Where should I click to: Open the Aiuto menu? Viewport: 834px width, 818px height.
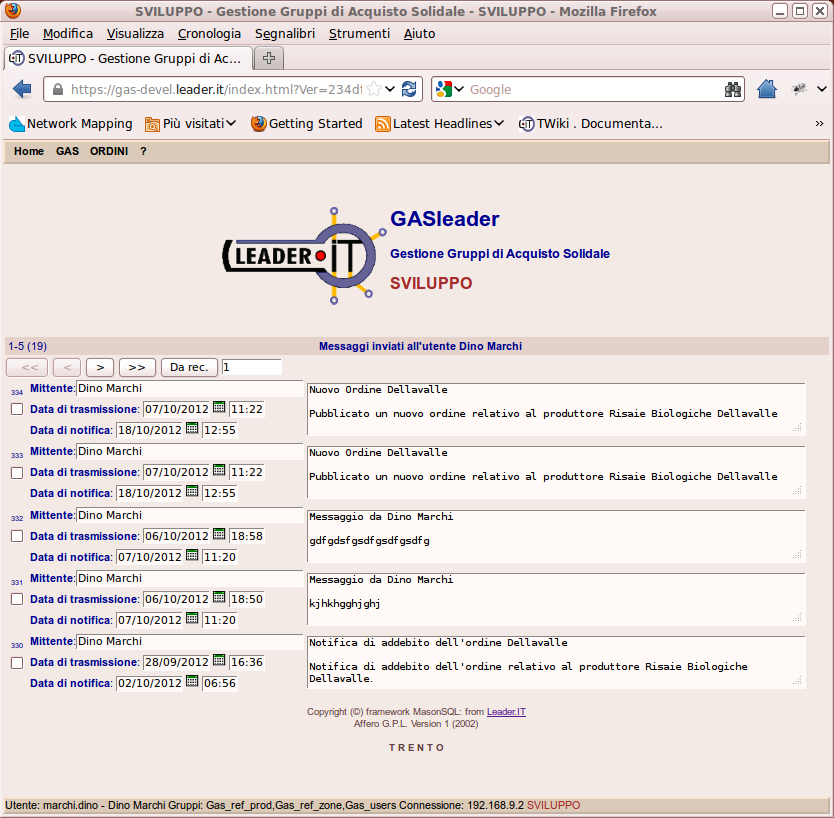pyautogui.click(x=420, y=34)
